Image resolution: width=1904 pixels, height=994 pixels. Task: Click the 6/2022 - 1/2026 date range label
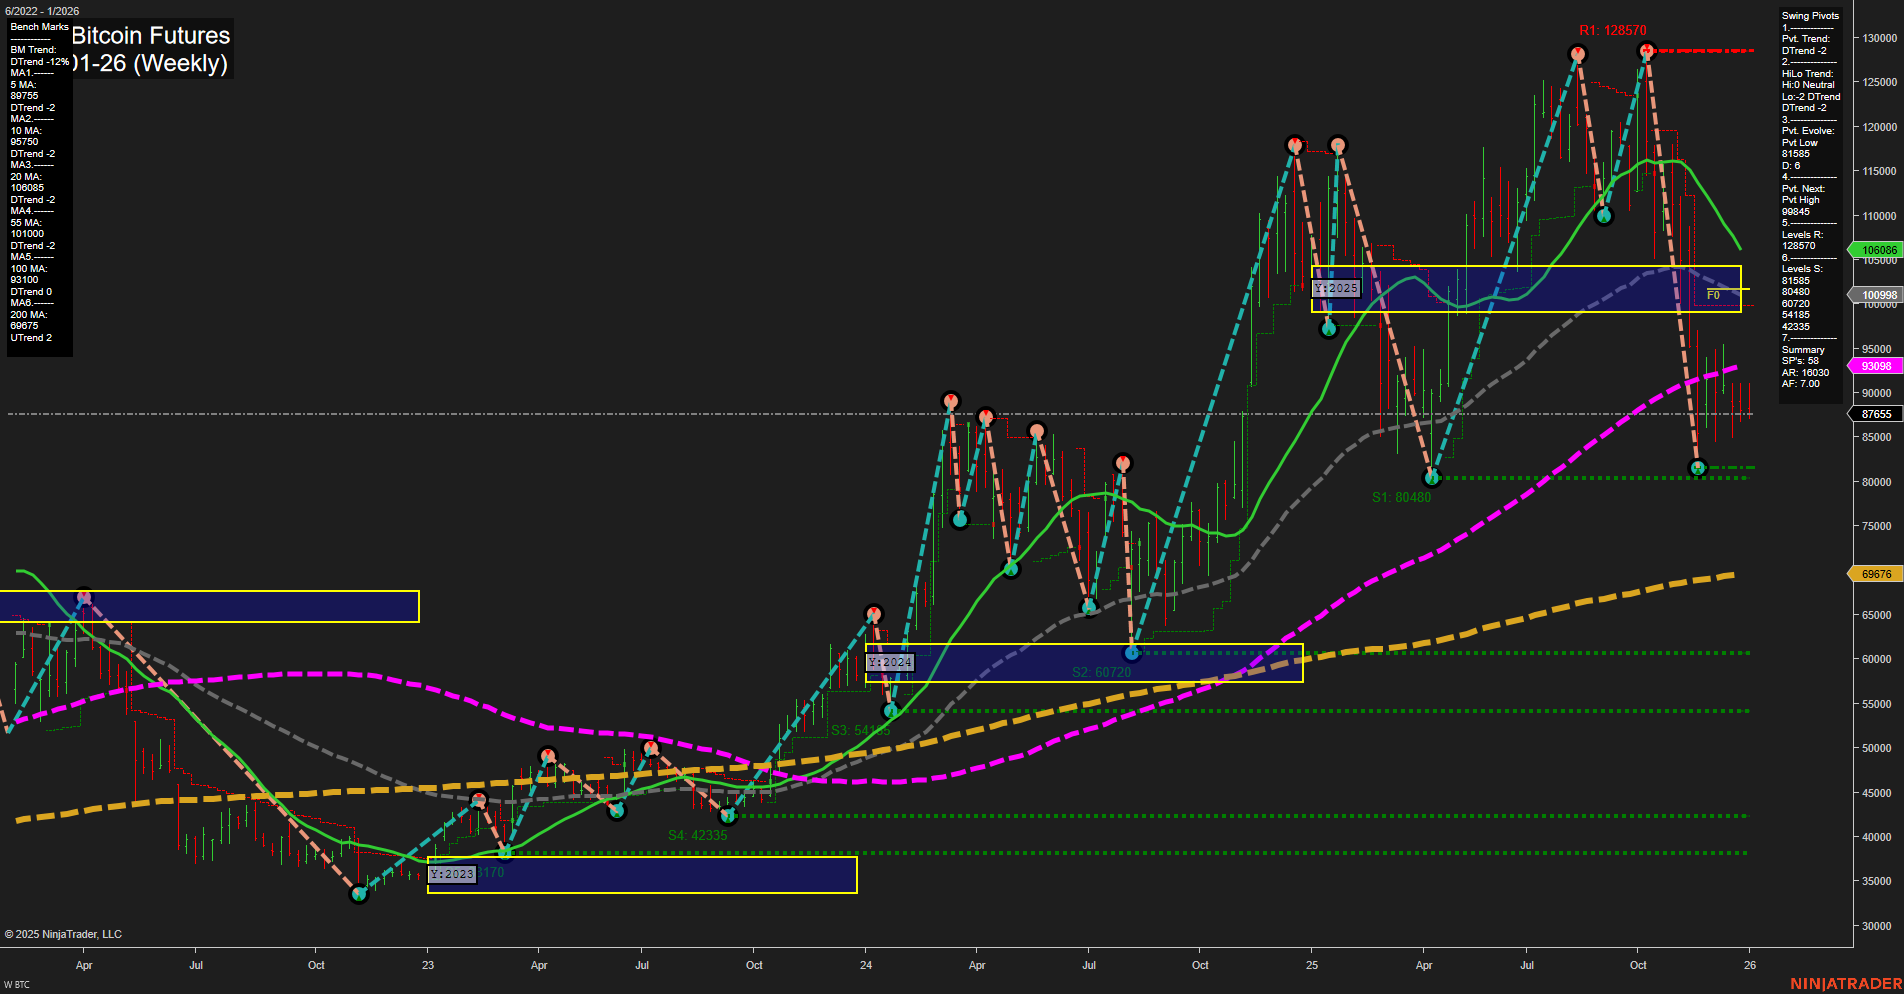[x=44, y=11]
